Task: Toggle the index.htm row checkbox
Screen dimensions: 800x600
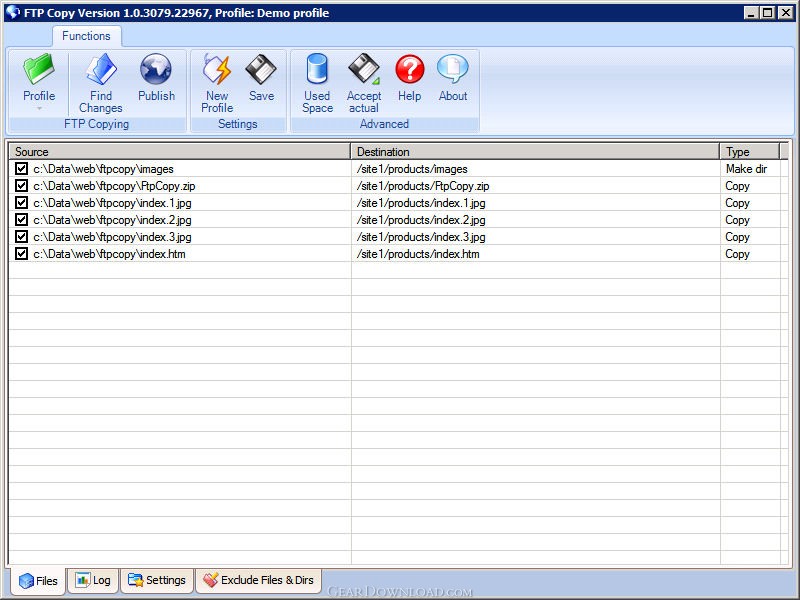Action: coord(21,254)
